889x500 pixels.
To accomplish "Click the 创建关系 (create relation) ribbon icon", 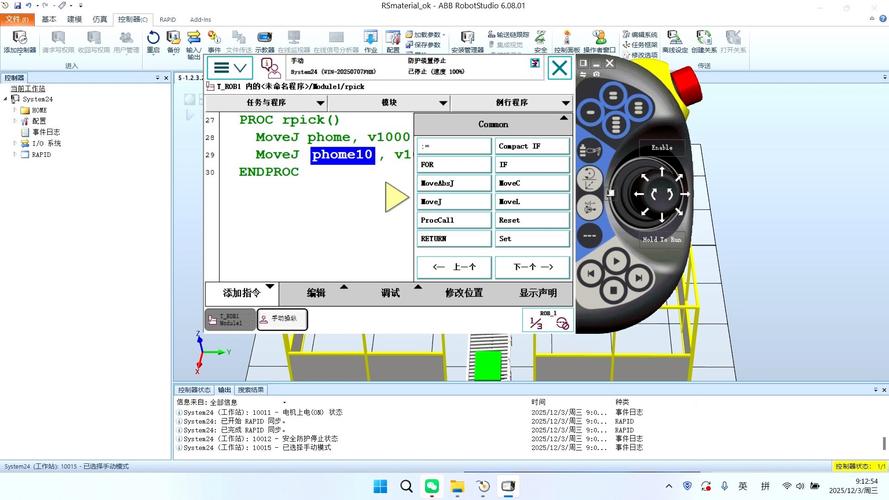I will point(704,41).
